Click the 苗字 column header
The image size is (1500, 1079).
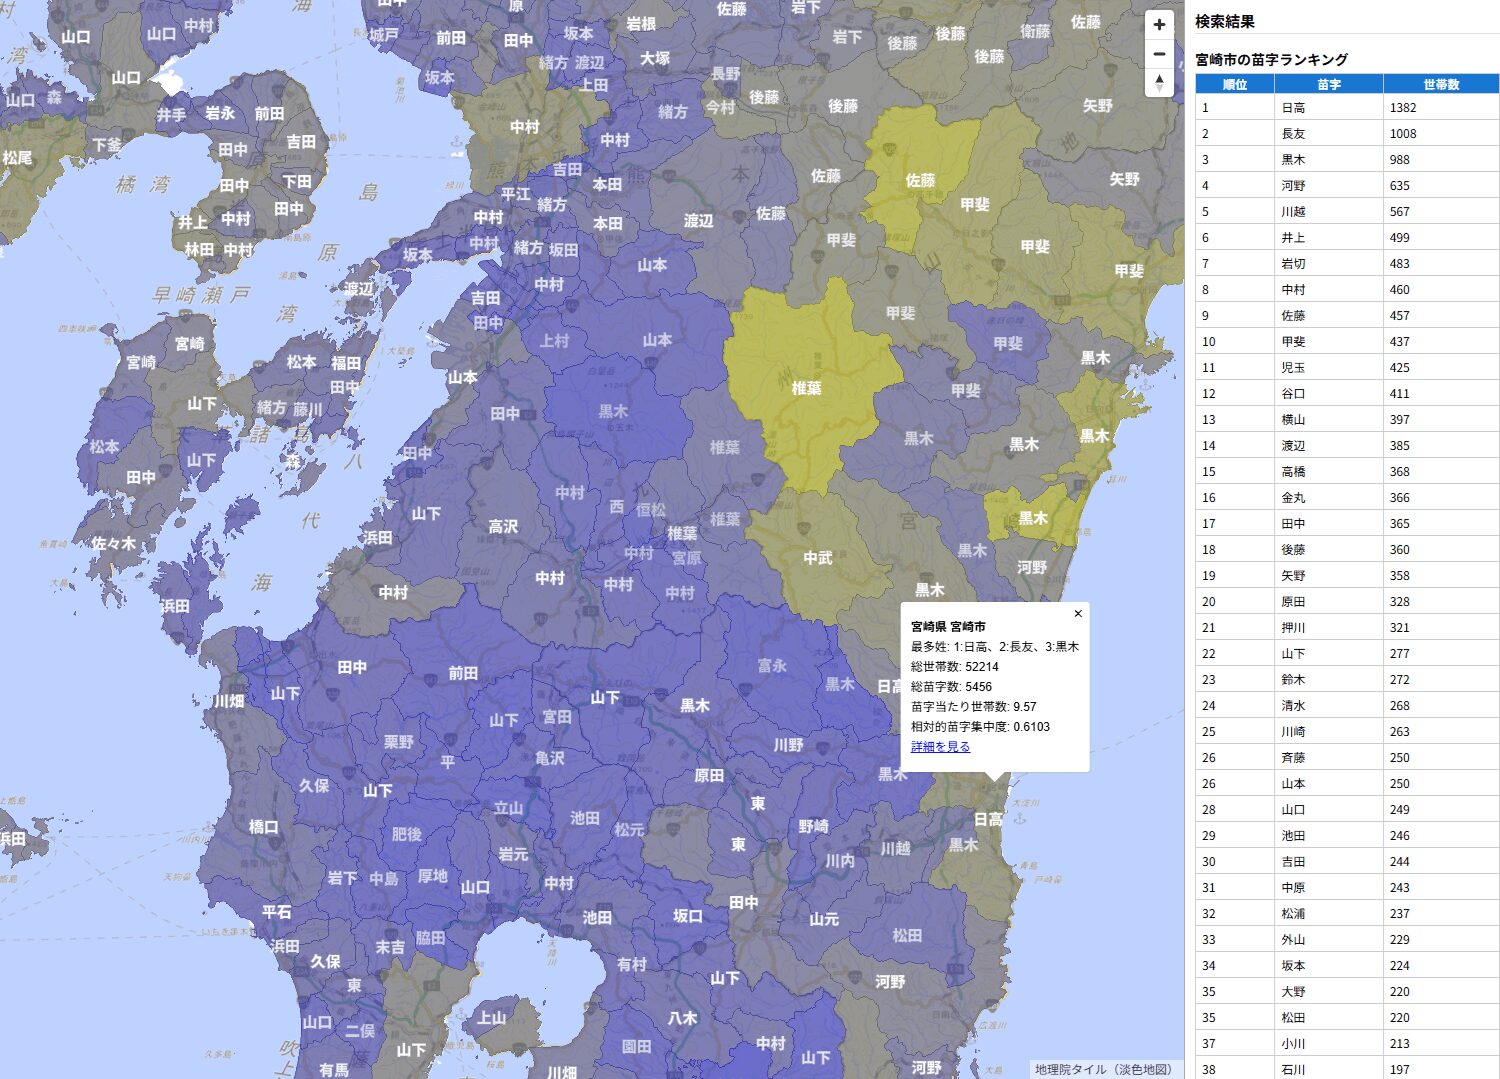(x=1328, y=85)
